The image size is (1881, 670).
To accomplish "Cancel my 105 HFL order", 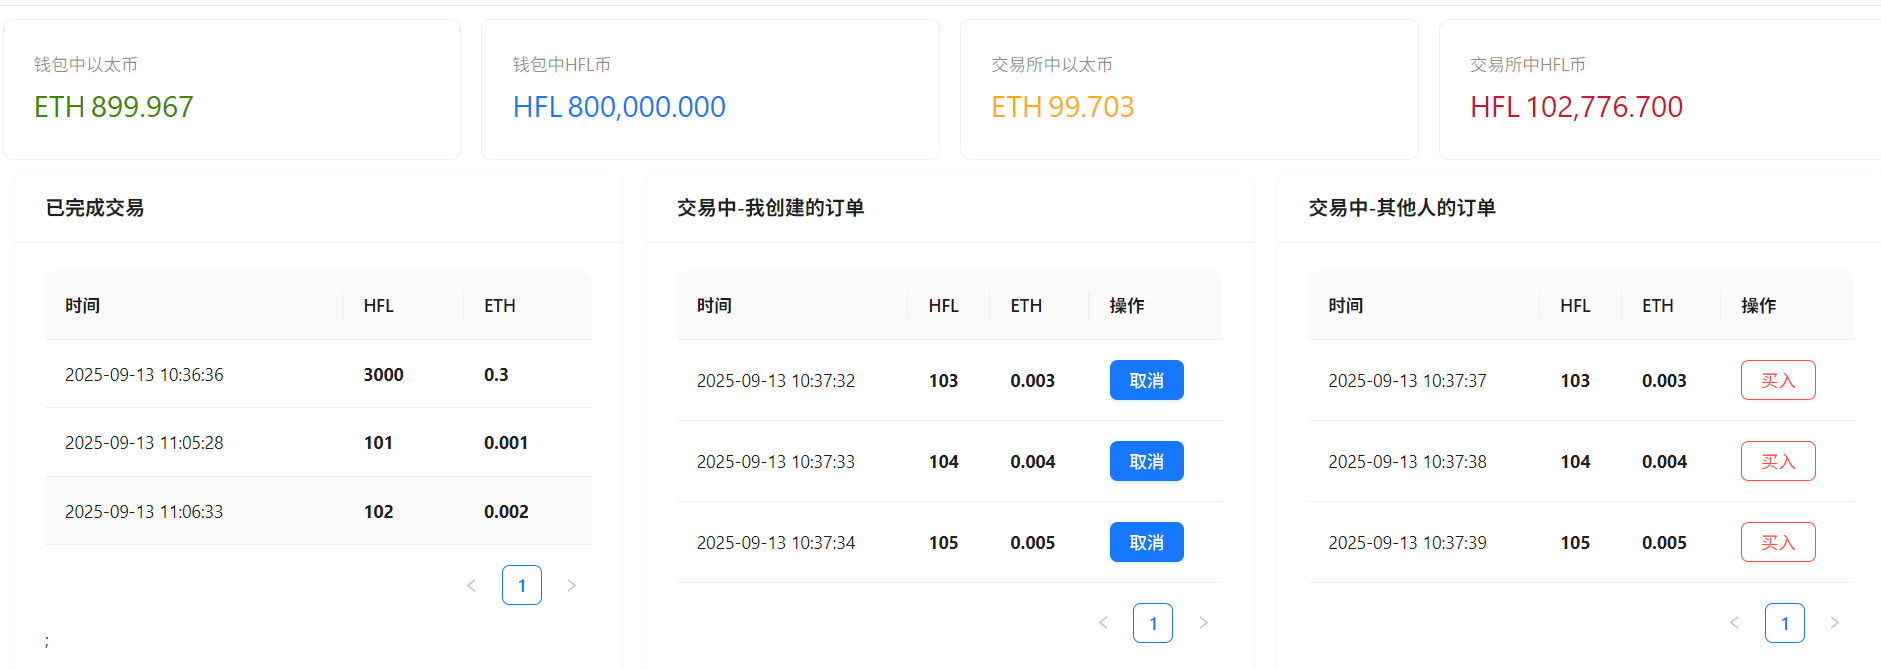I will click(1146, 542).
